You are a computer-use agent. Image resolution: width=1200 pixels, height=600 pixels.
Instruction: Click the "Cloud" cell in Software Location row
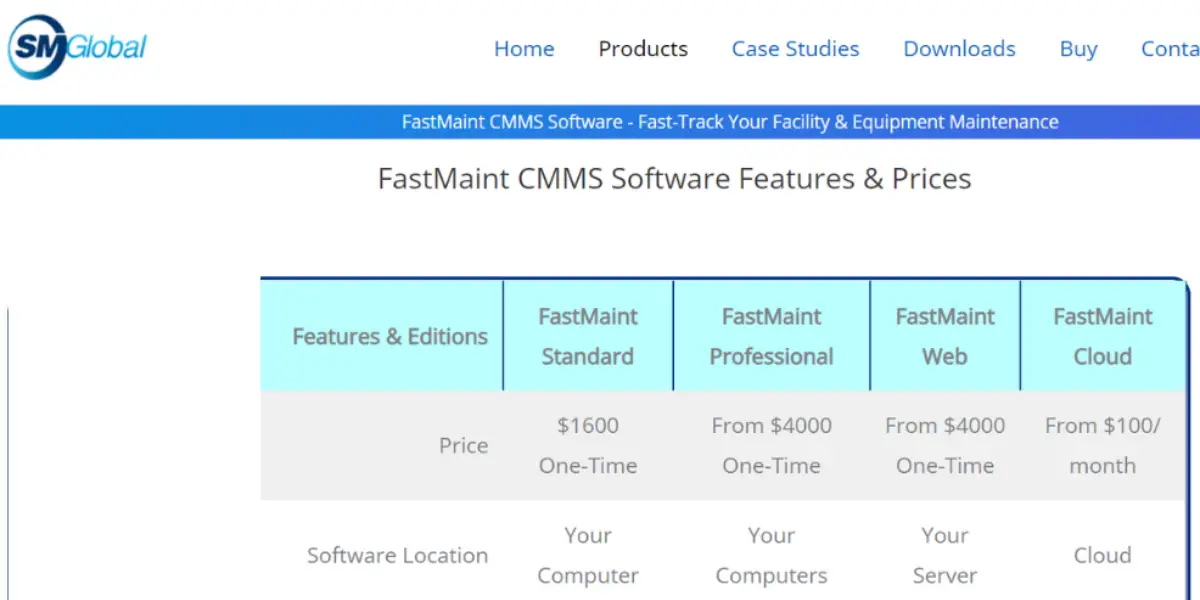1103,556
